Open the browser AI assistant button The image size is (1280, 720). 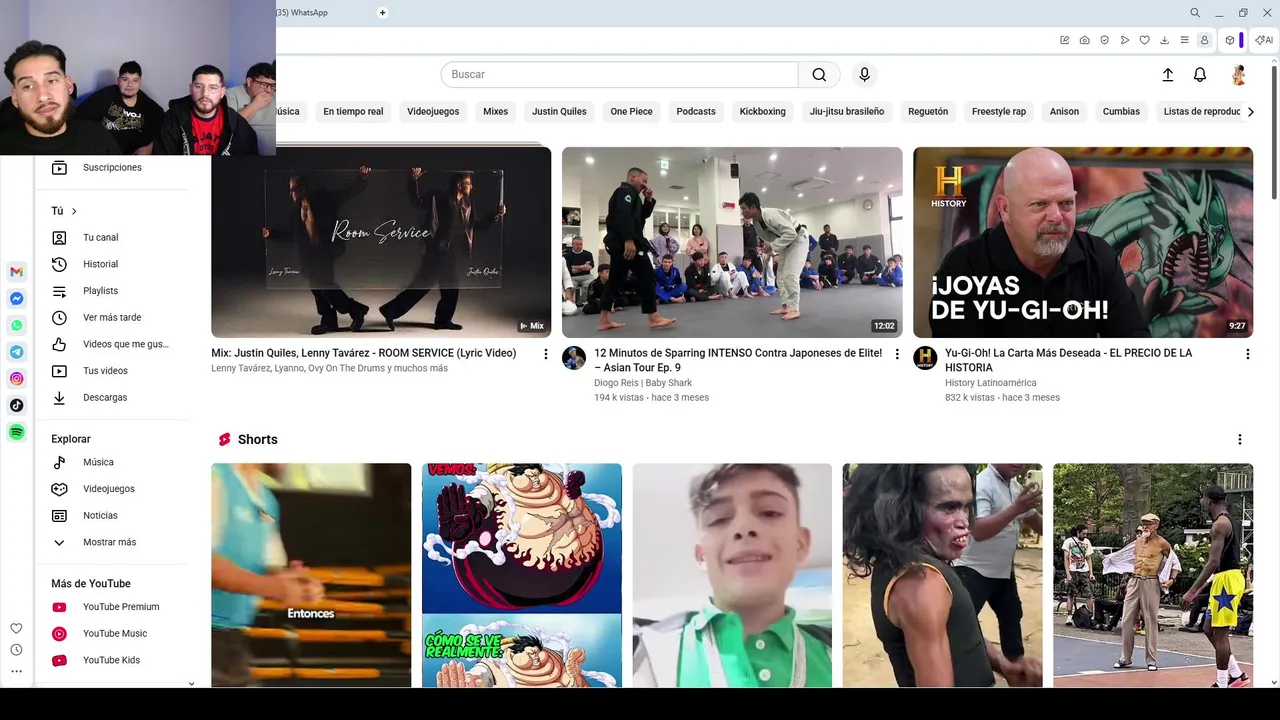pos(1264,40)
